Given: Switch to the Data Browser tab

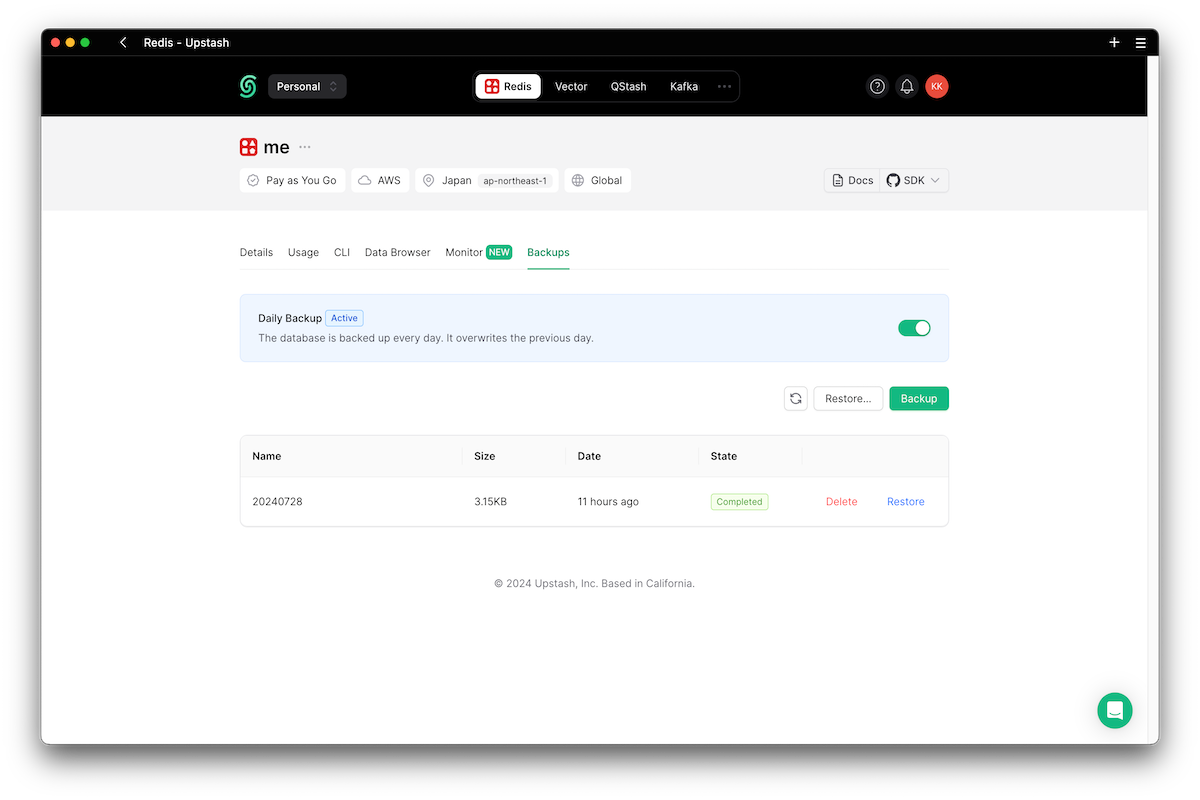Looking at the screenshot, I should [397, 252].
